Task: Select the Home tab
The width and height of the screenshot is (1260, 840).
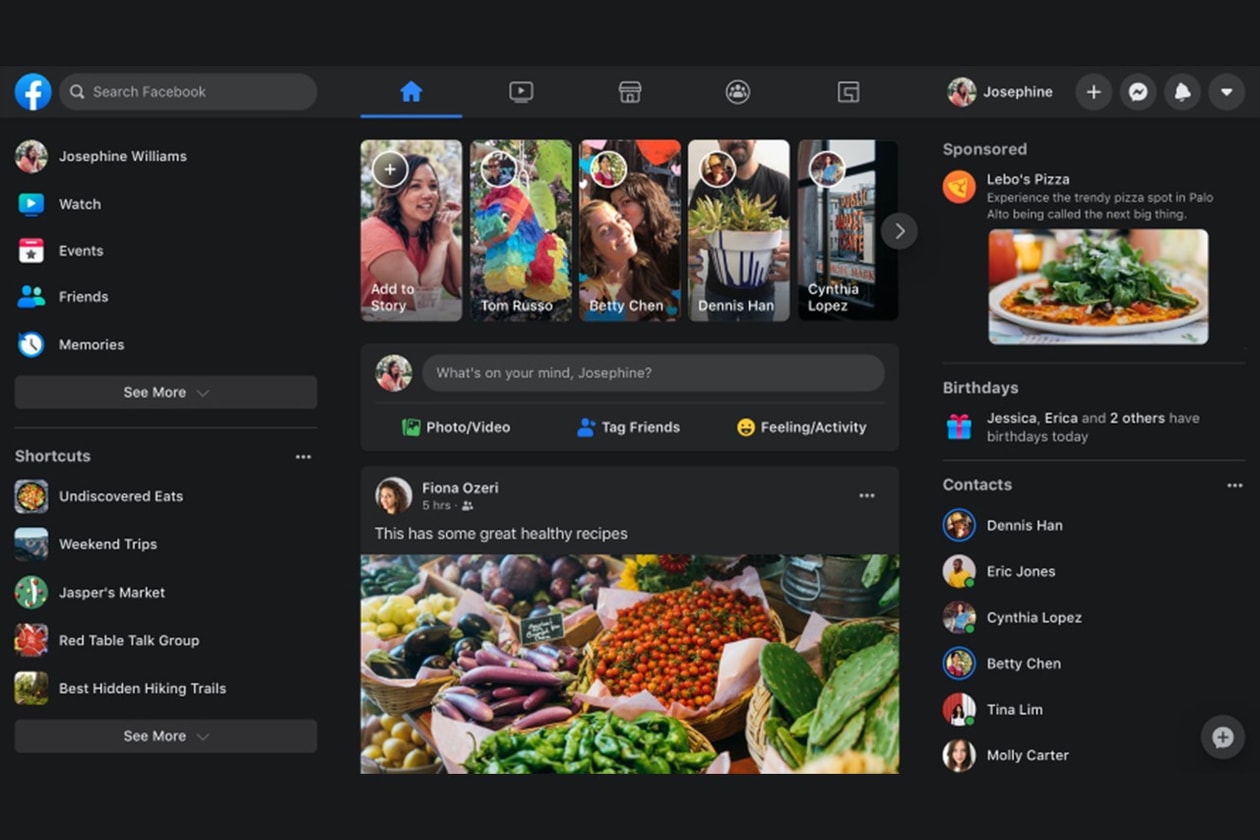Action: pyautogui.click(x=411, y=92)
